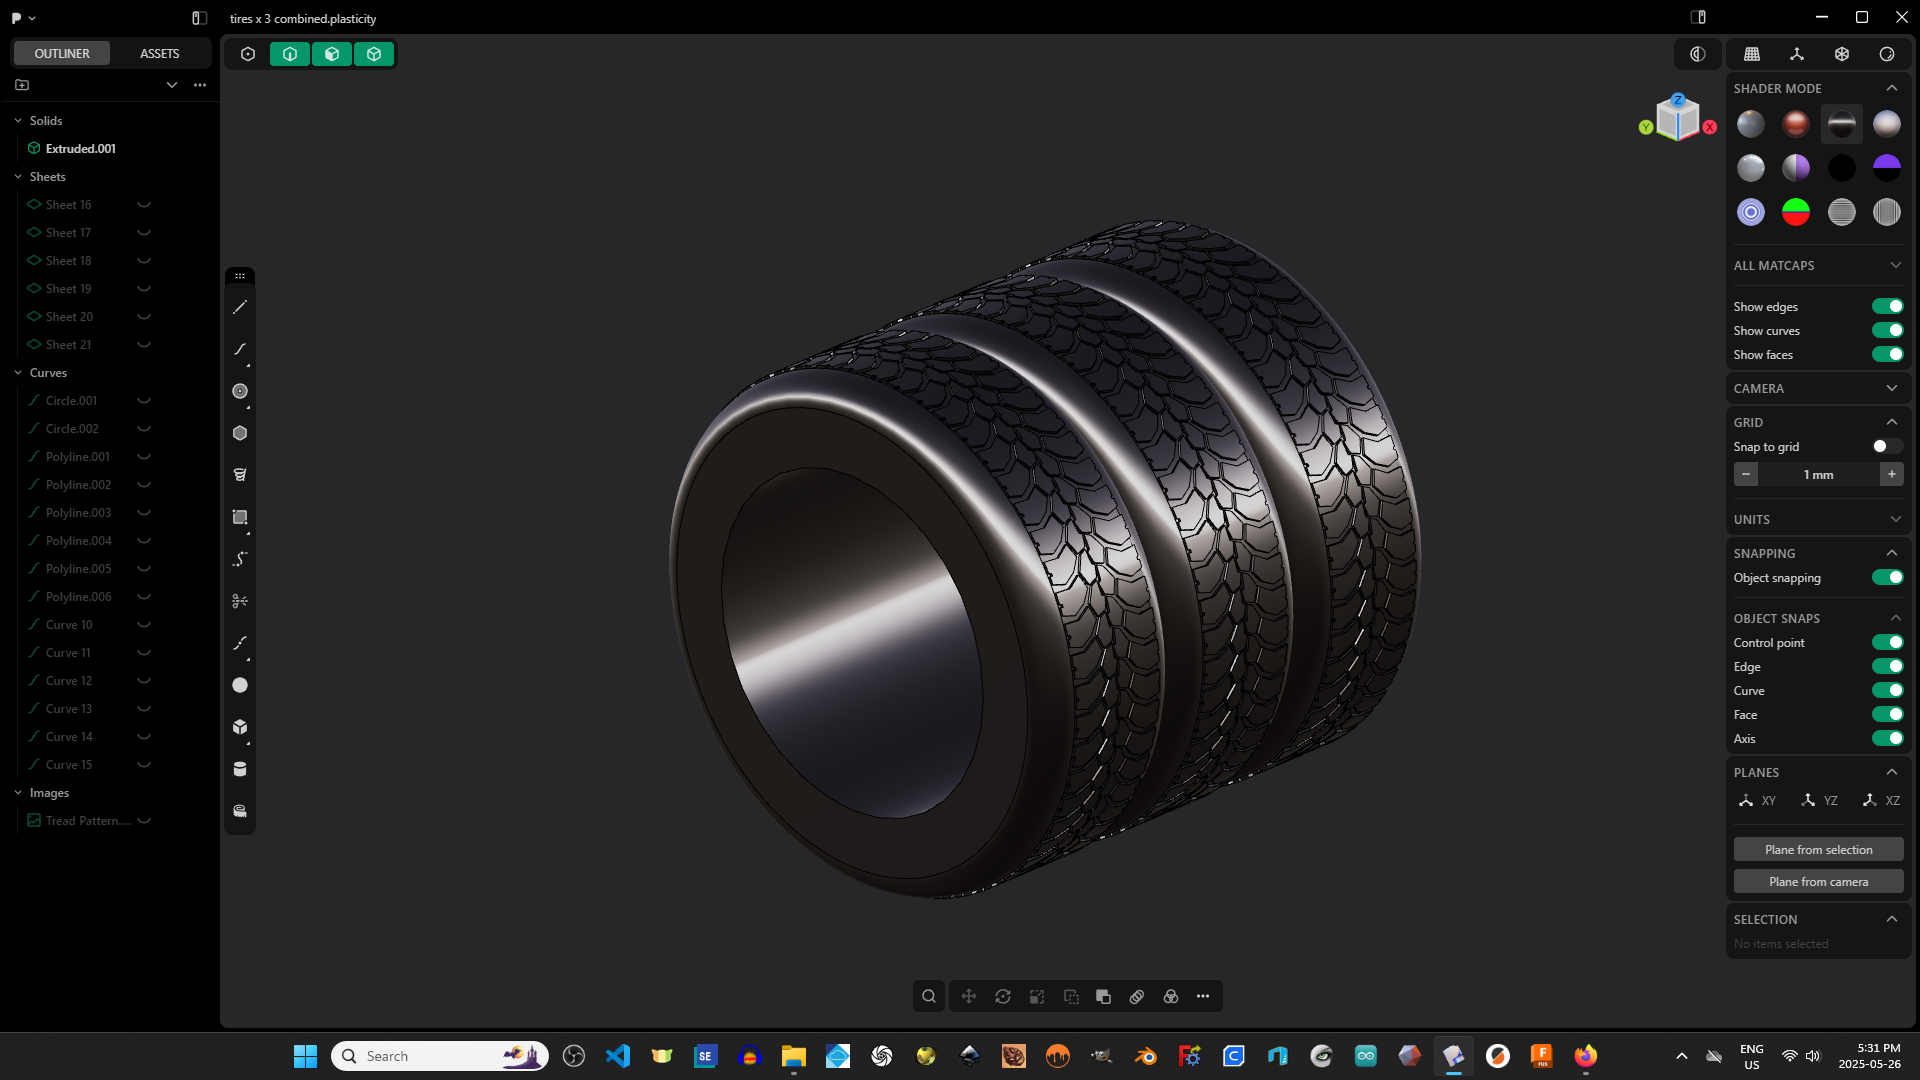Click Plane from camera button

[1818, 881]
